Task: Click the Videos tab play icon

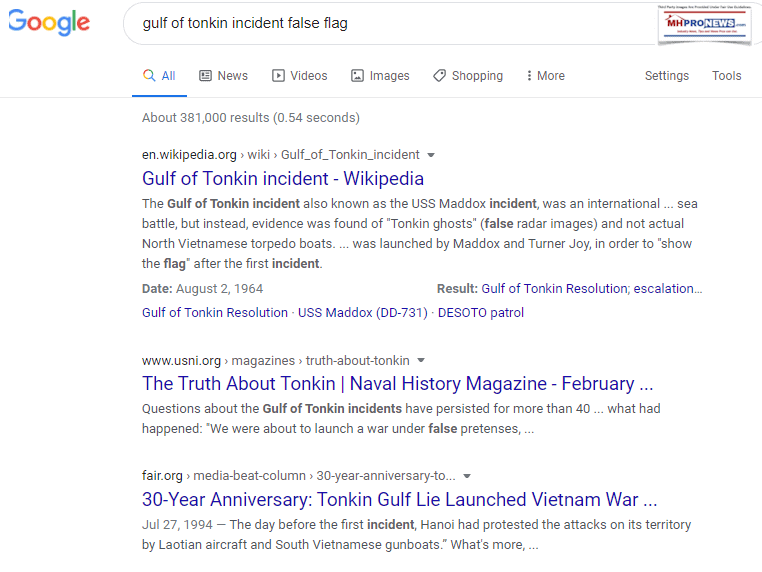Action: 279,76
